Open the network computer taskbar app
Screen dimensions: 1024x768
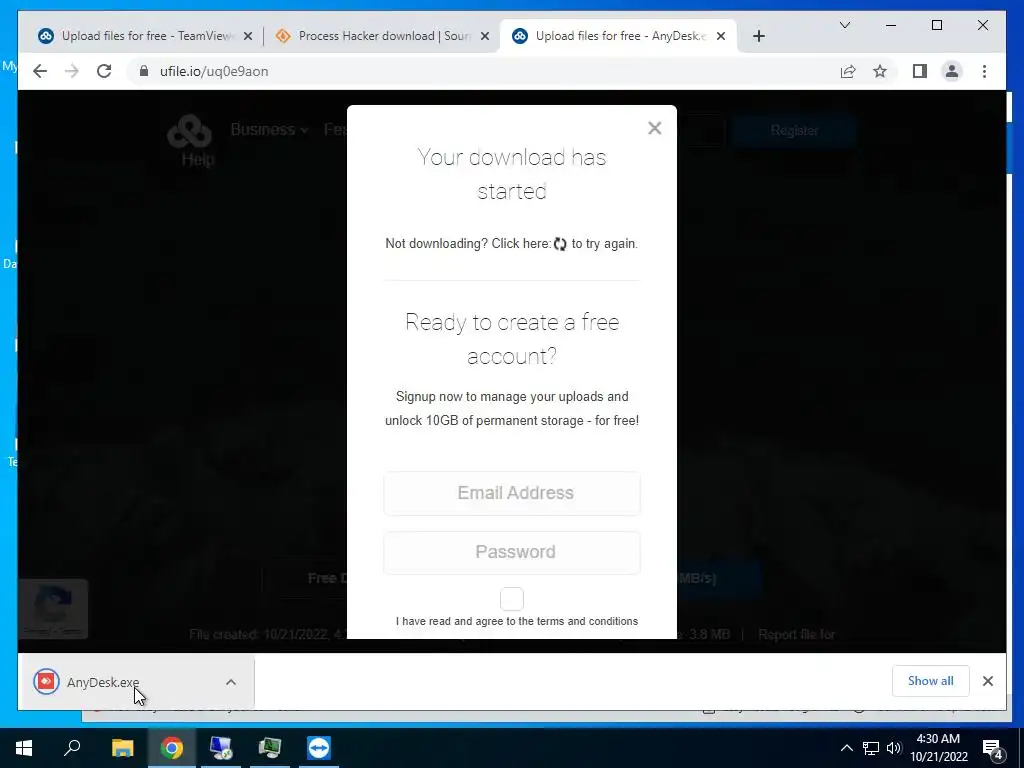pyautogui.click(x=221, y=748)
